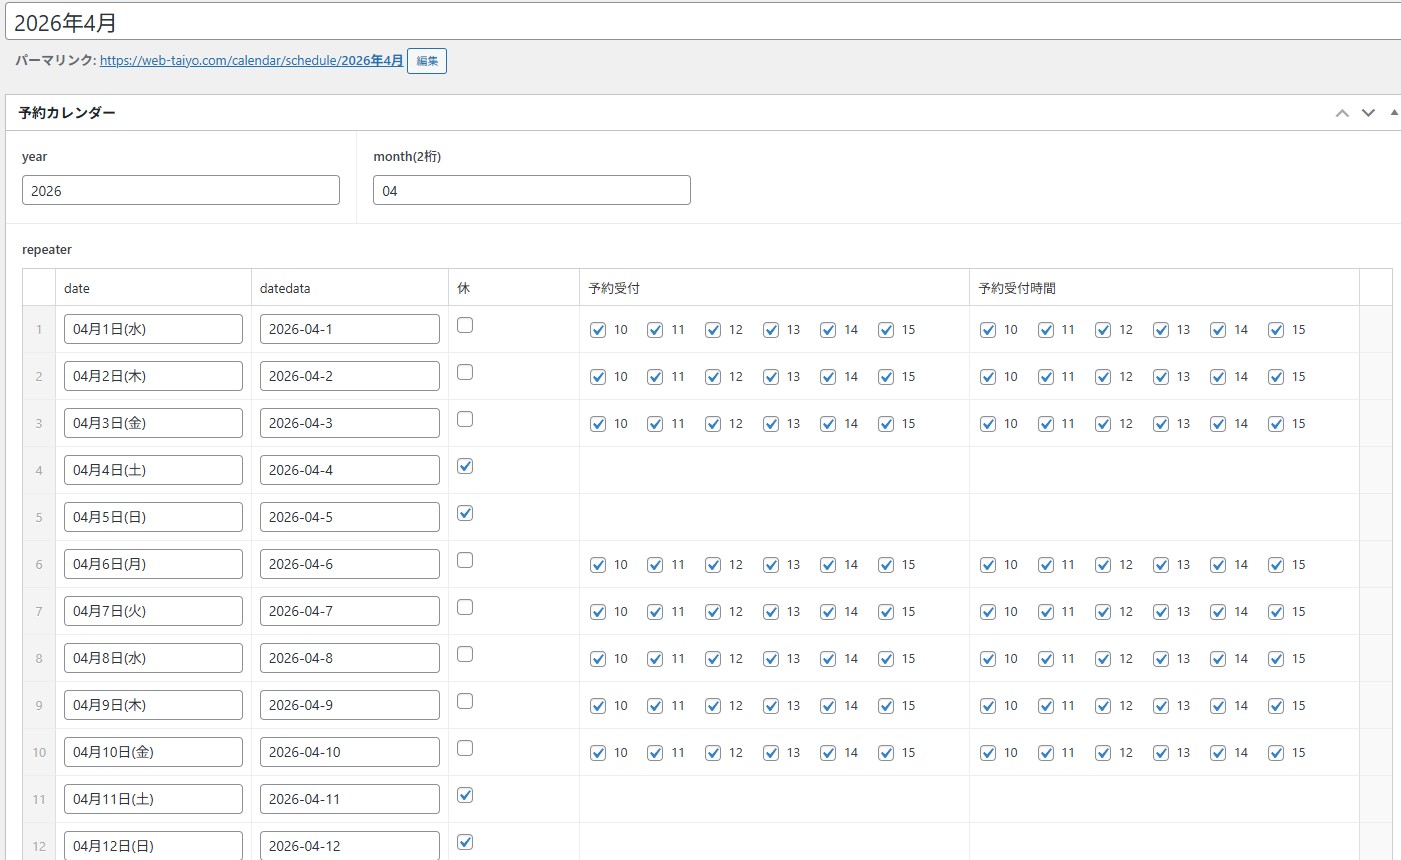Move 予約カレンダー panel up with the arrow

(x=1342, y=113)
